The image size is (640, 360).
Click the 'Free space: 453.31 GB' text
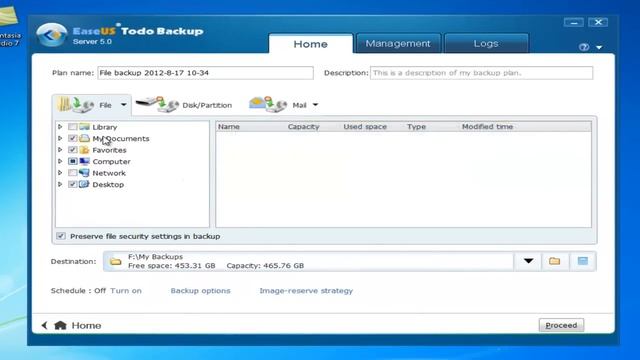171,265
